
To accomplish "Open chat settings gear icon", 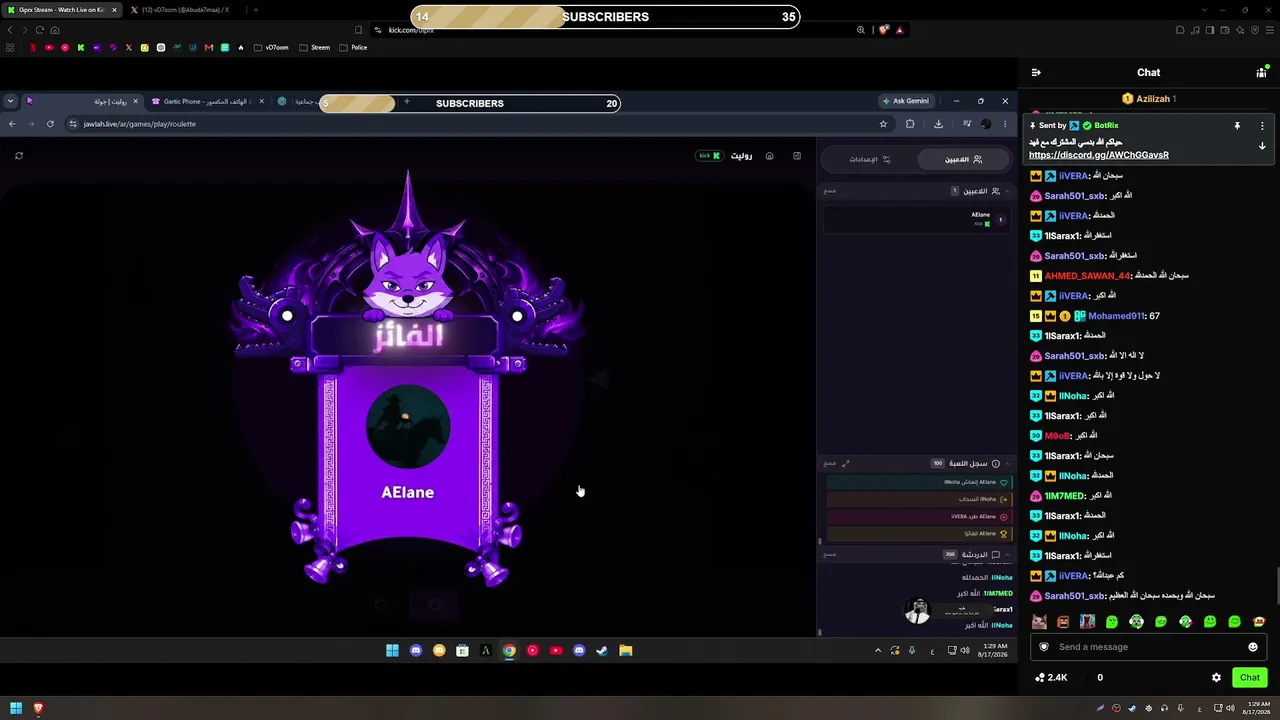I will (1216, 678).
